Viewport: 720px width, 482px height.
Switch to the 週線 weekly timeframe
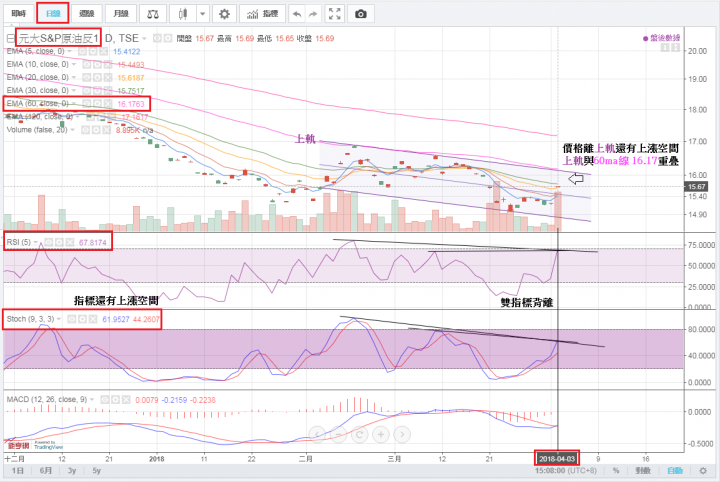click(87, 14)
